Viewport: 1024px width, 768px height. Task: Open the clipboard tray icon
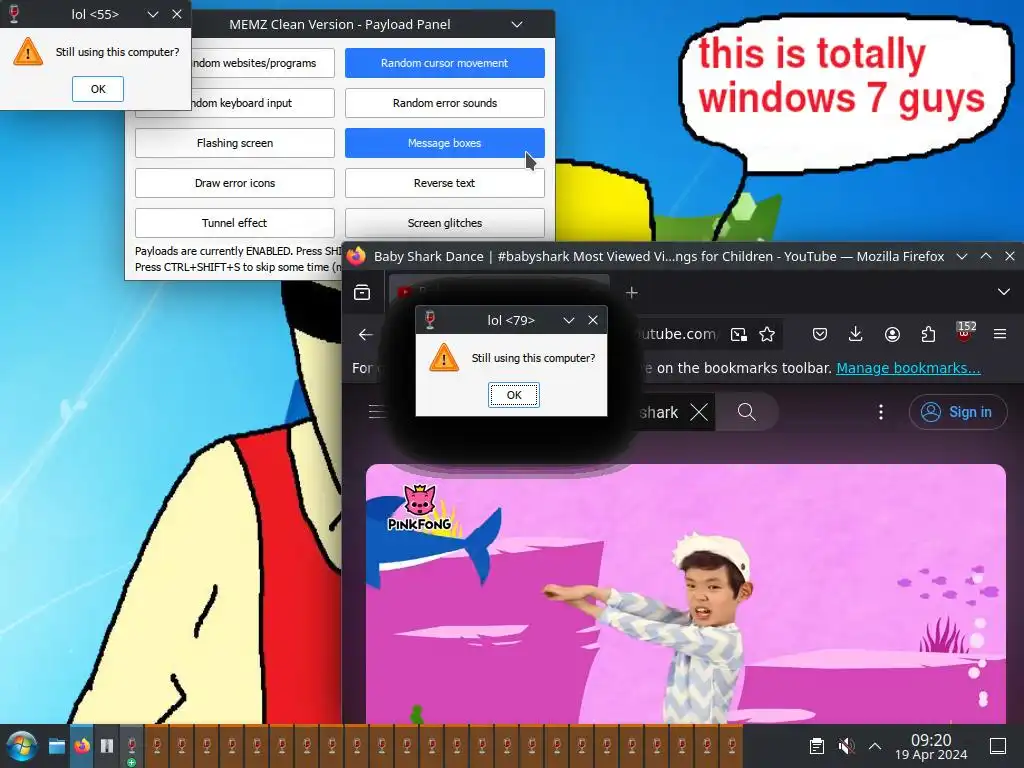[816, 746]
